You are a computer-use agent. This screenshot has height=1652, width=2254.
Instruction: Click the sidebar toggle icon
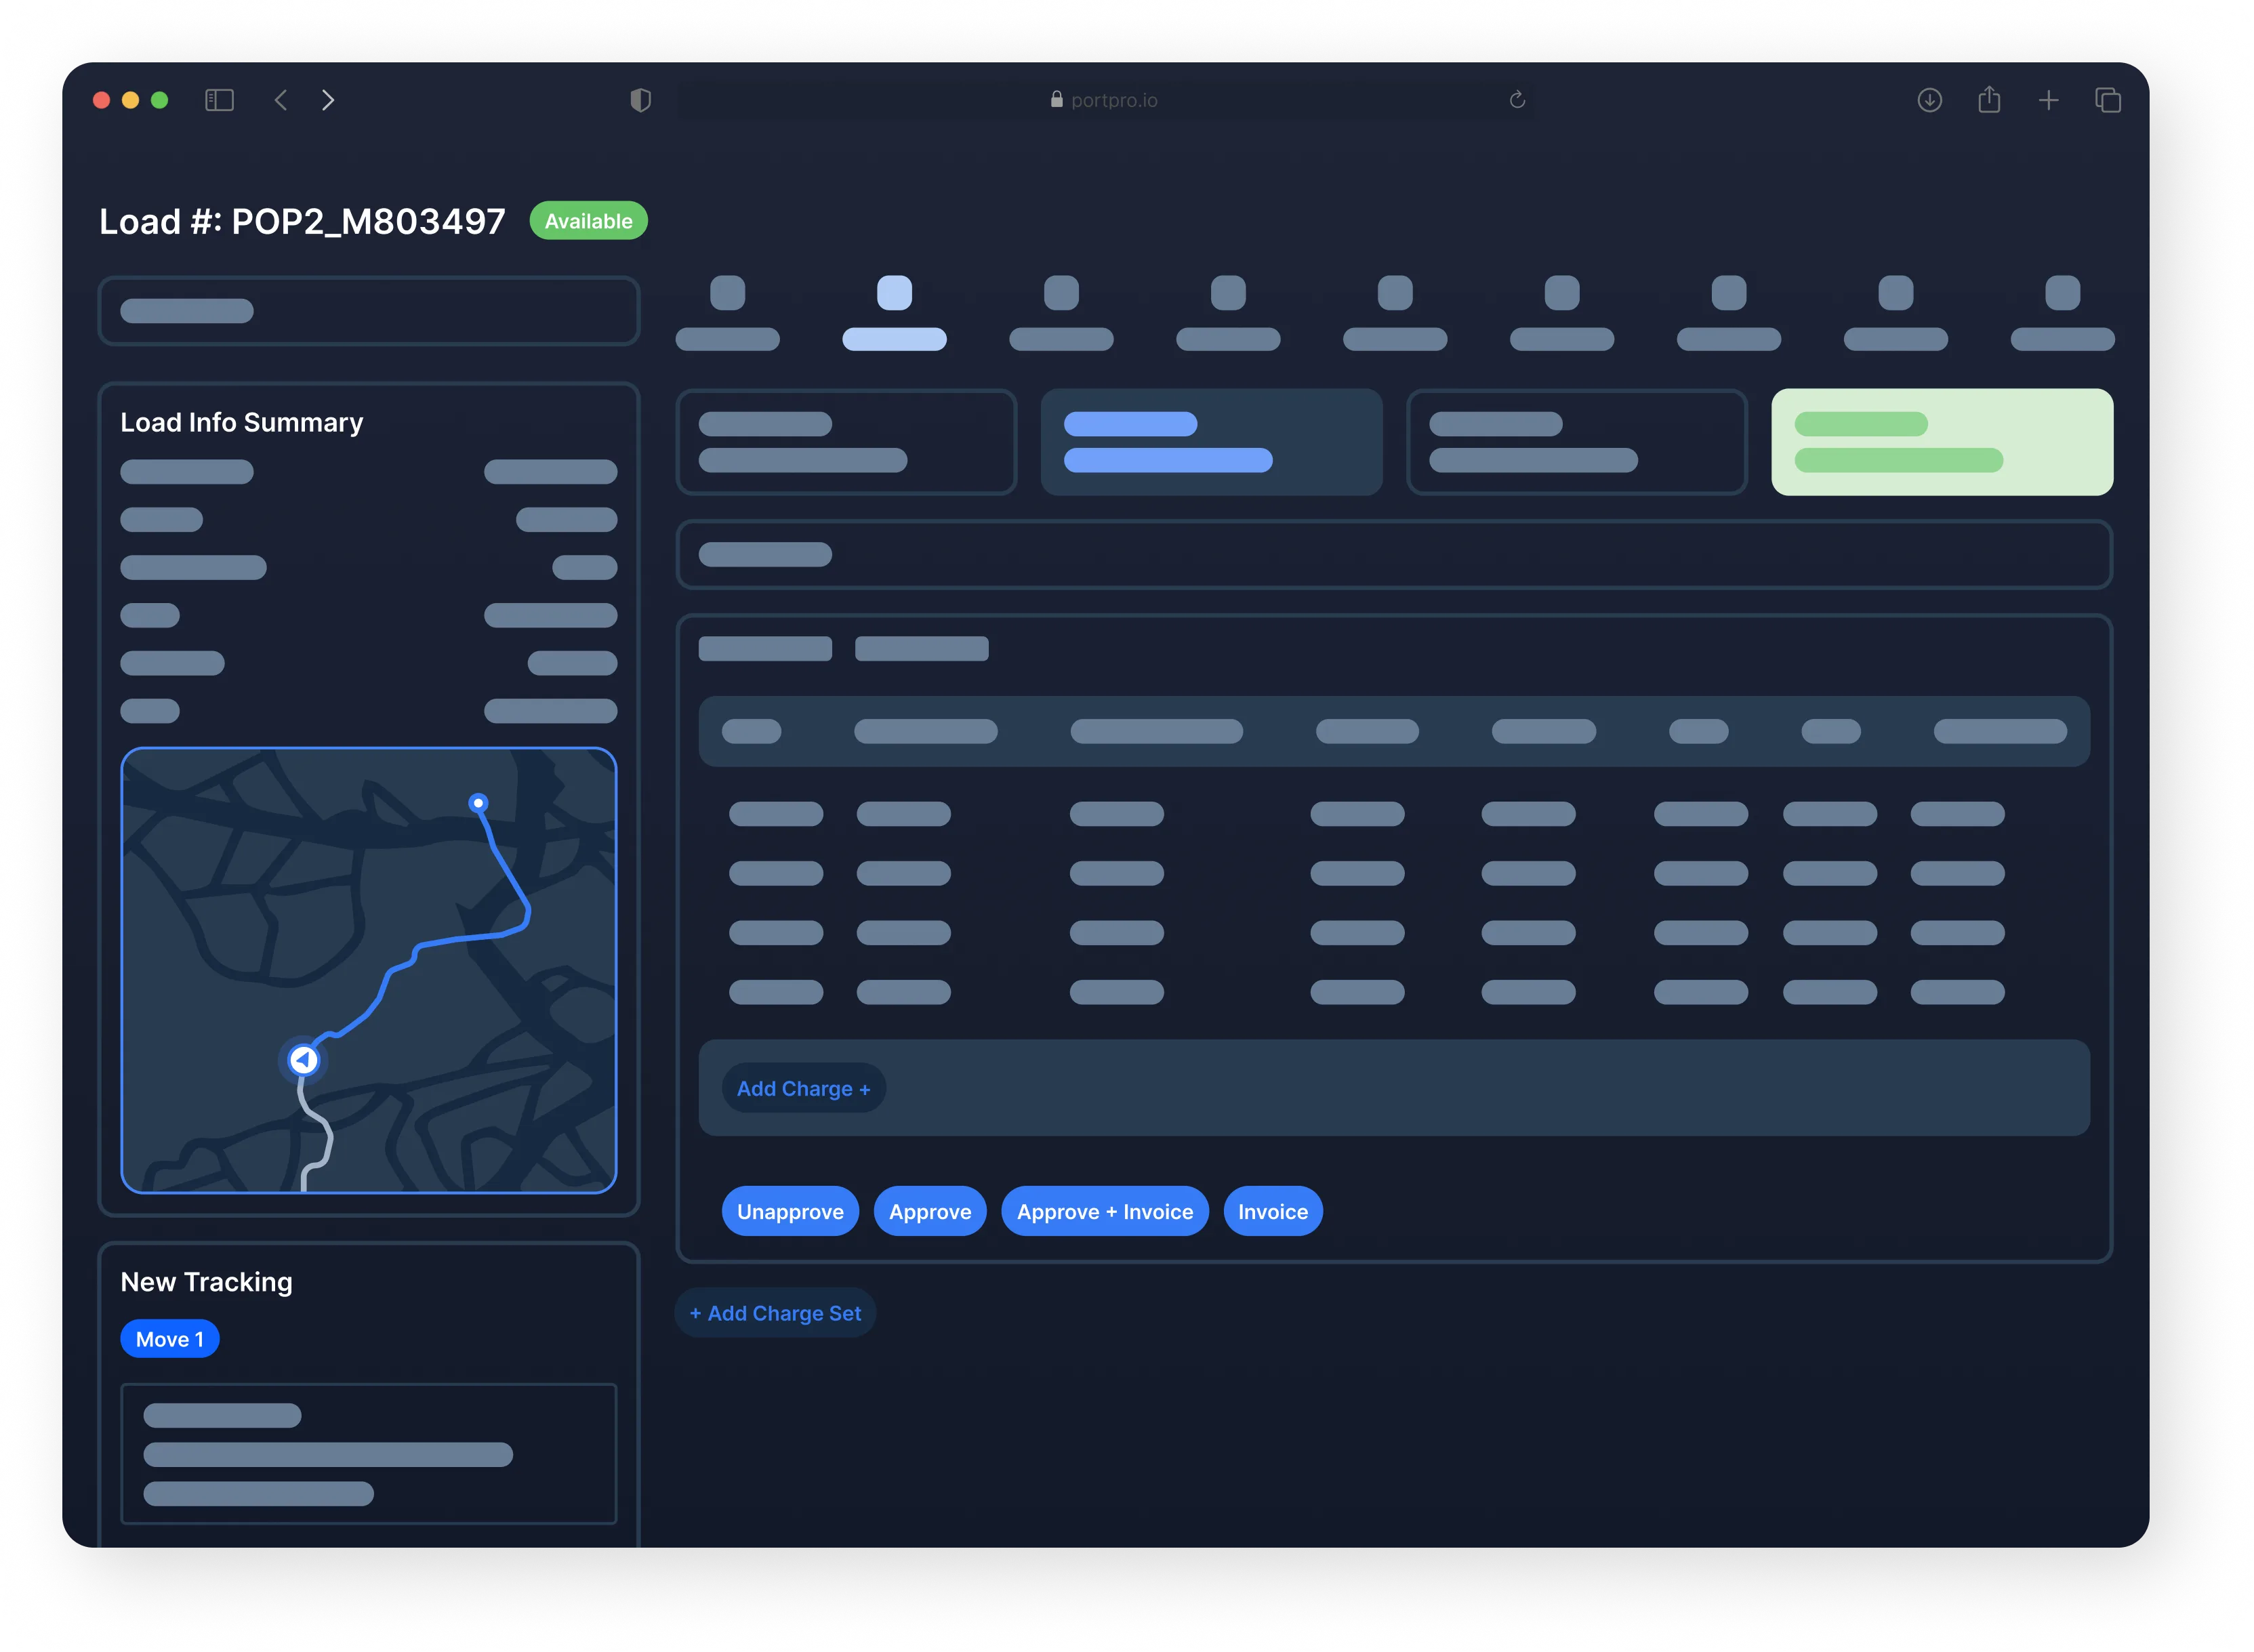[x=219, y=100]
